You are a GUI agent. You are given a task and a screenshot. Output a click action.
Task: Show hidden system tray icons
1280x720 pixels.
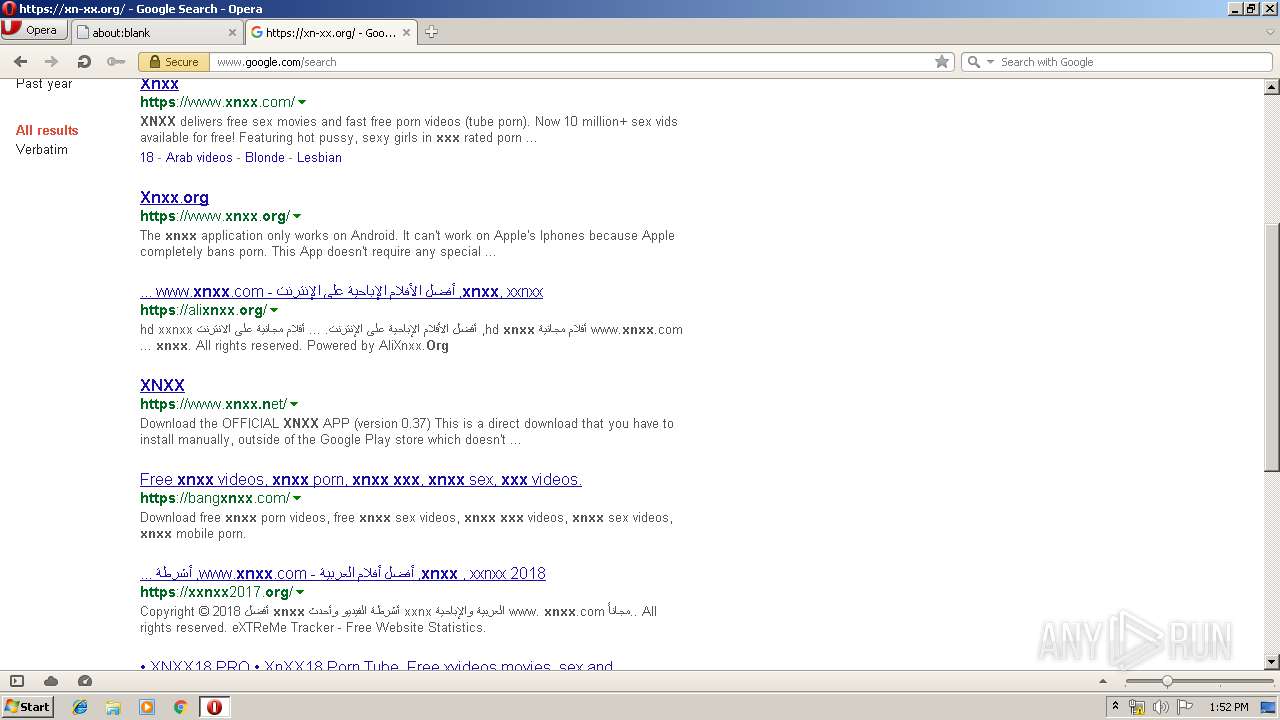pyautogui.click(x=1116, y=707)
